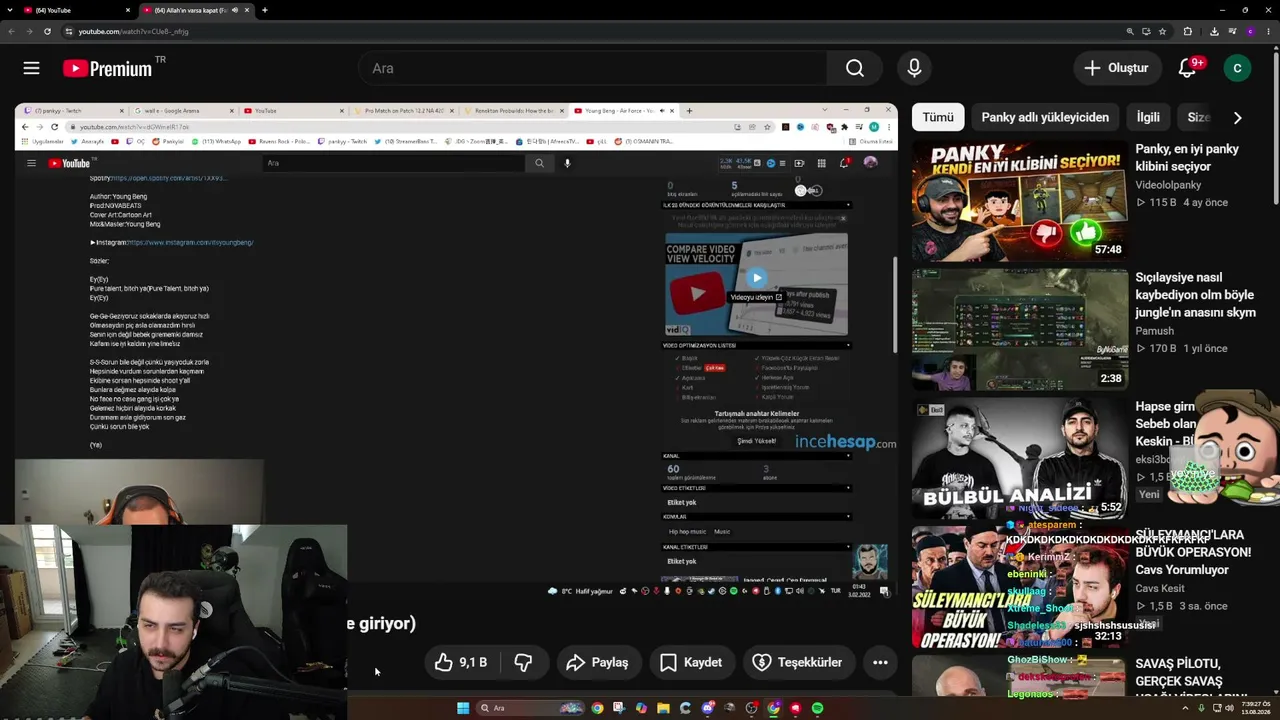Screen dimensions: 1280x720
Task: Open the account avatar menu labeled C
Action: (x=1237, y=68)
